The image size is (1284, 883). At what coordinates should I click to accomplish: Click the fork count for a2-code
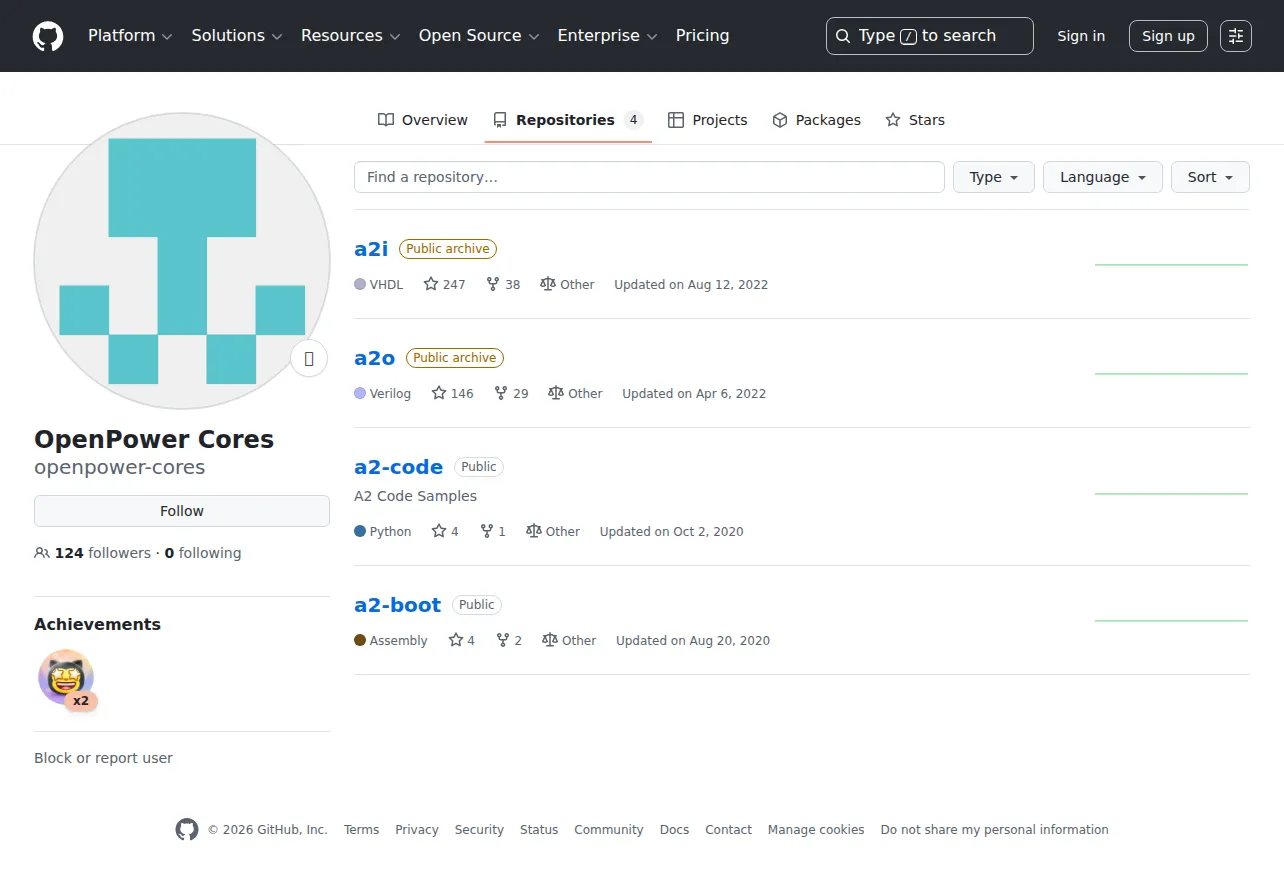coord(493,532)
